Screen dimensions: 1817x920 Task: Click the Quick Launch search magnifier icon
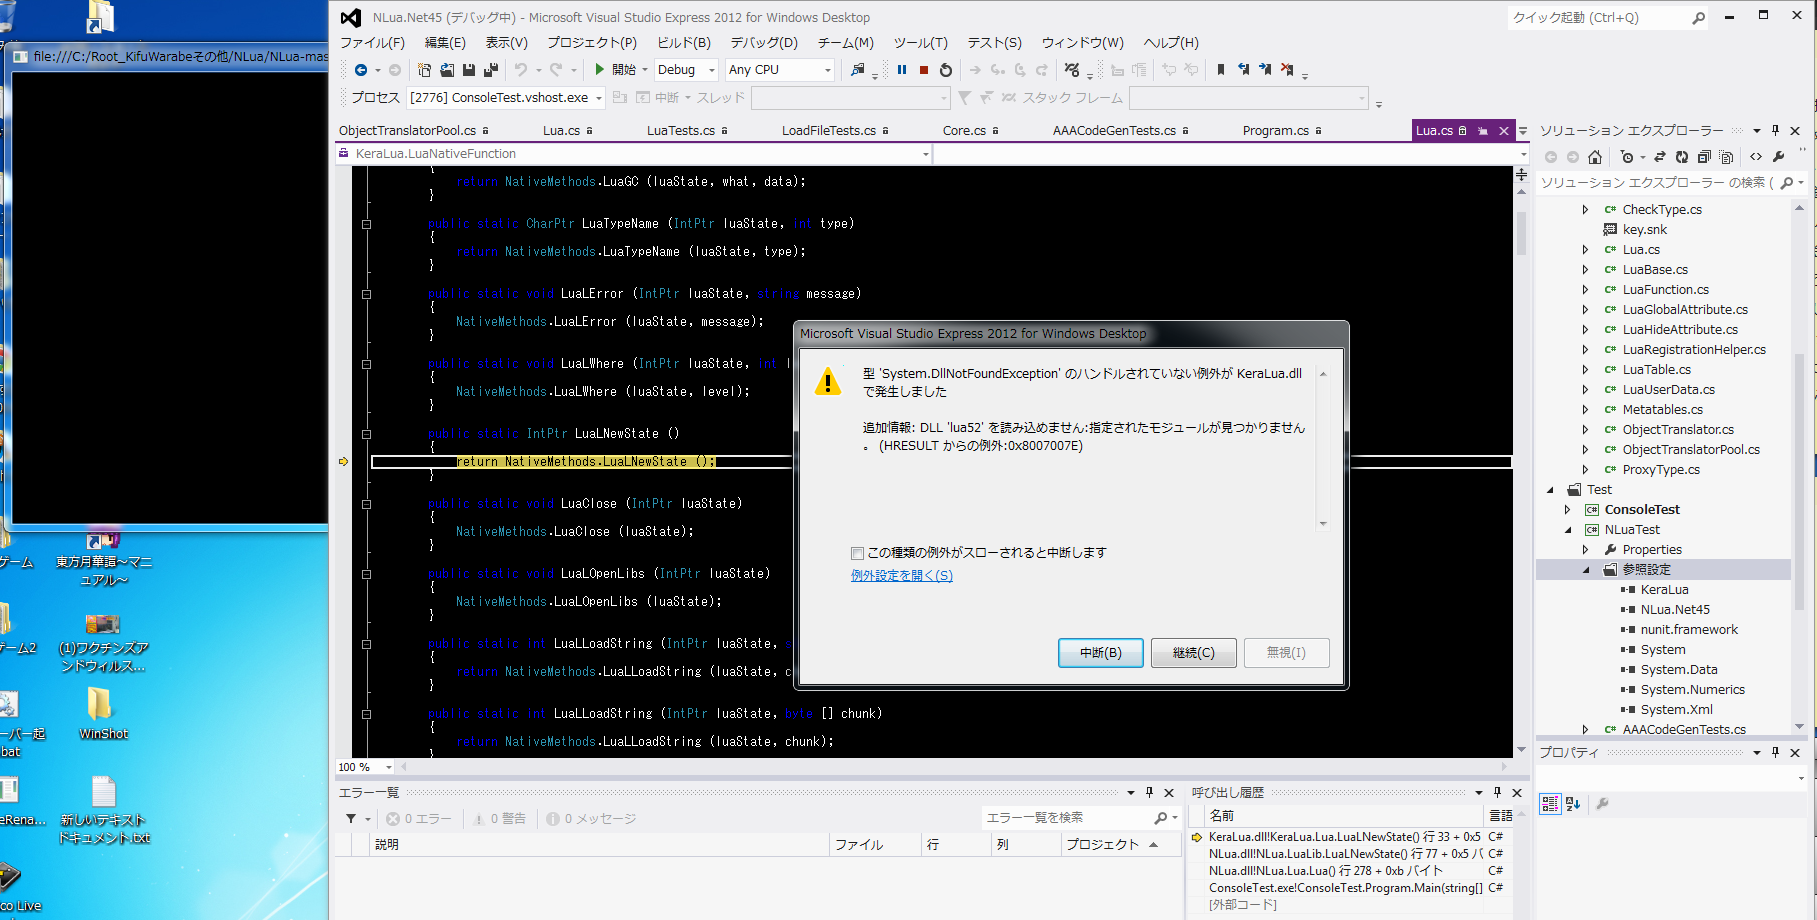pyautogui.click(x=1698, y=18)
